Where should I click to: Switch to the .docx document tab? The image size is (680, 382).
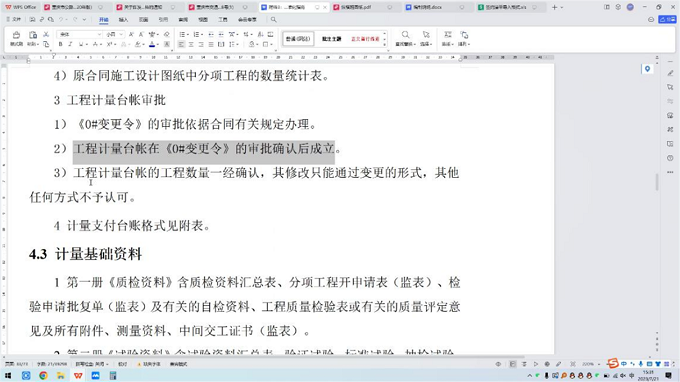(436, 7)
